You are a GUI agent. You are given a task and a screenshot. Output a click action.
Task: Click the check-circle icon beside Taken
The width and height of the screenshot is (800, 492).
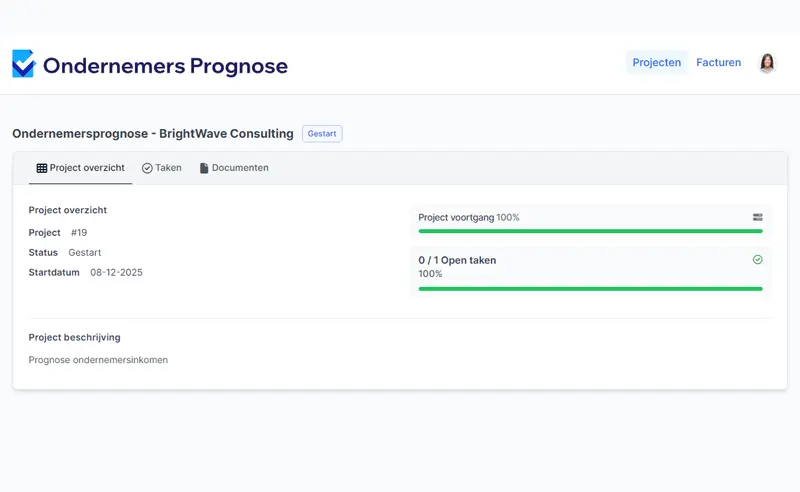(x=147, y=168)
